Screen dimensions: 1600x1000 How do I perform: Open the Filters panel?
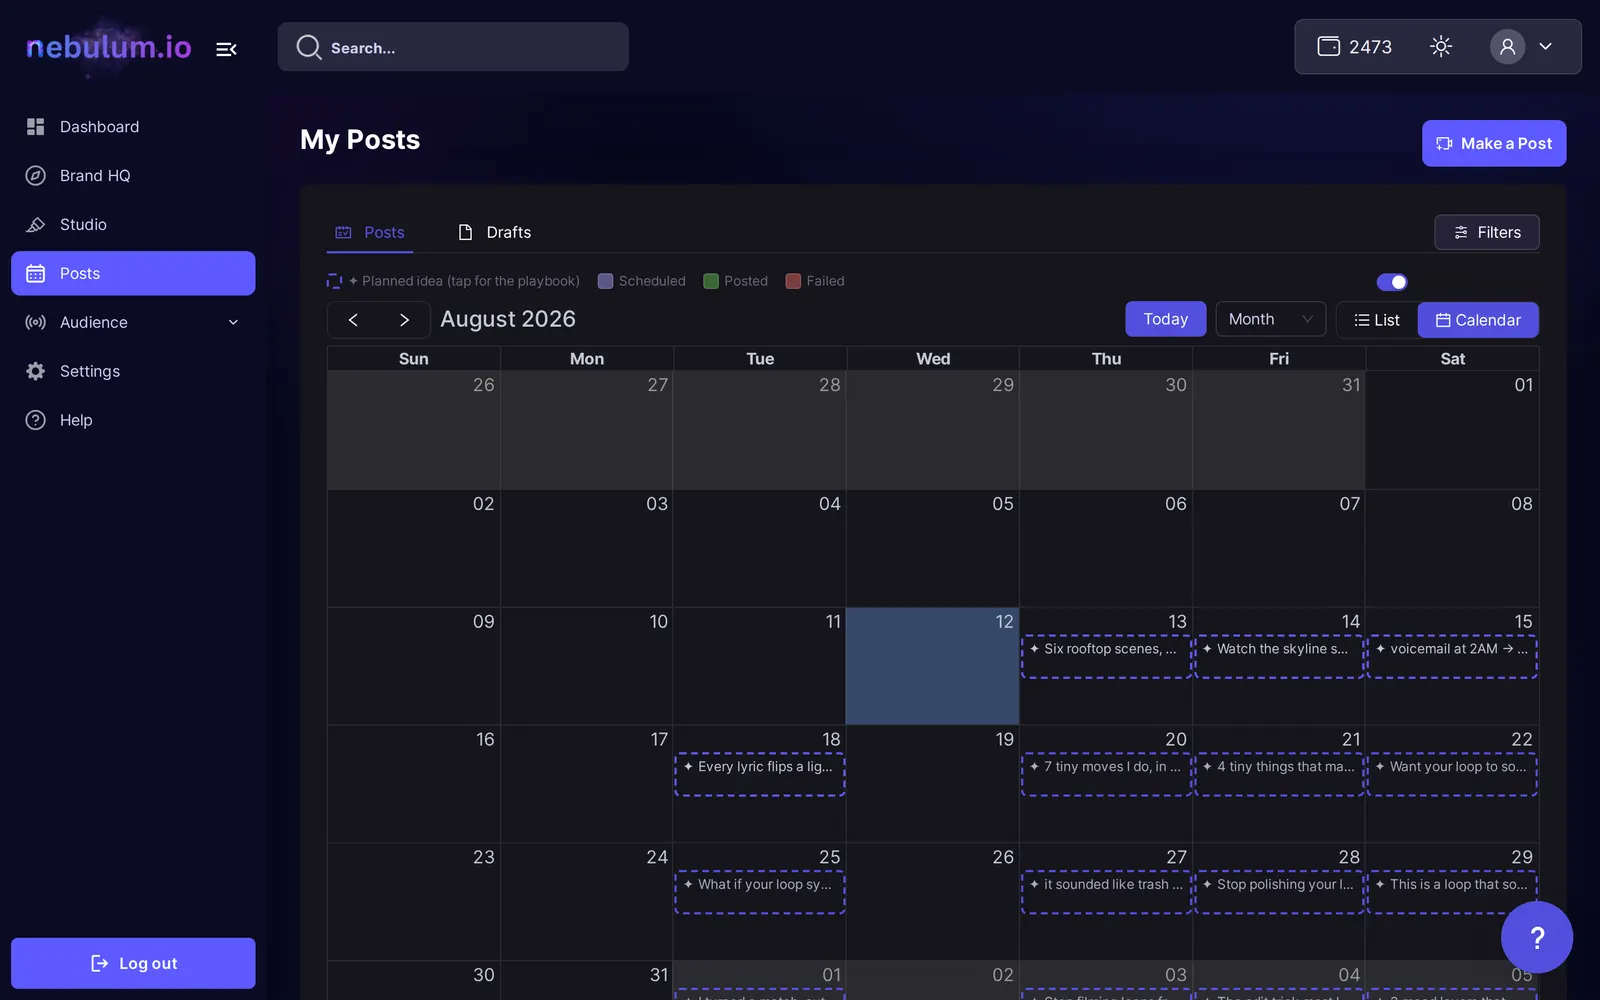point(1487,232)
